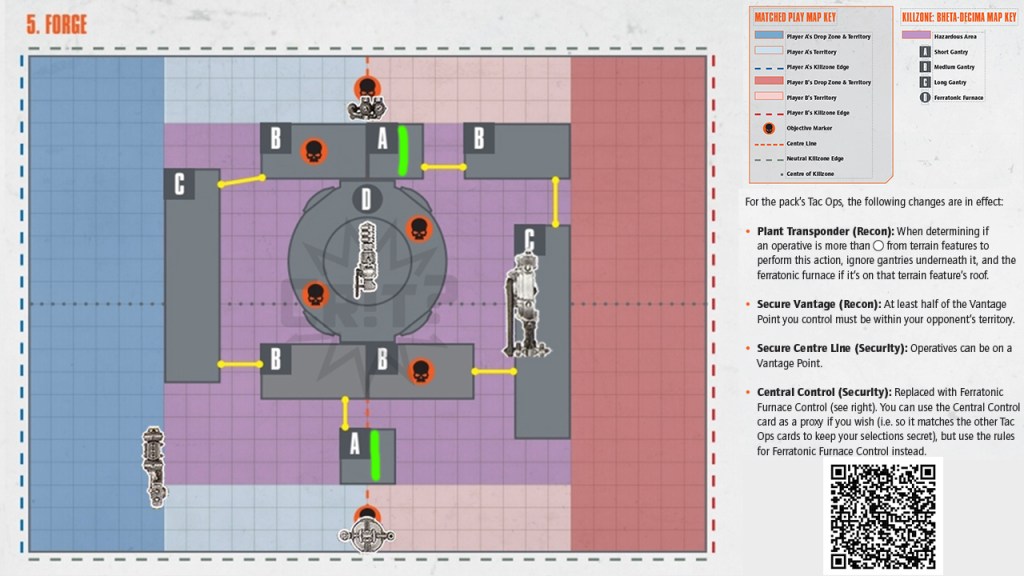Click the Objective Marker skull in the legend
This screenshot has height=576, width=1024.
pos(769,128)
